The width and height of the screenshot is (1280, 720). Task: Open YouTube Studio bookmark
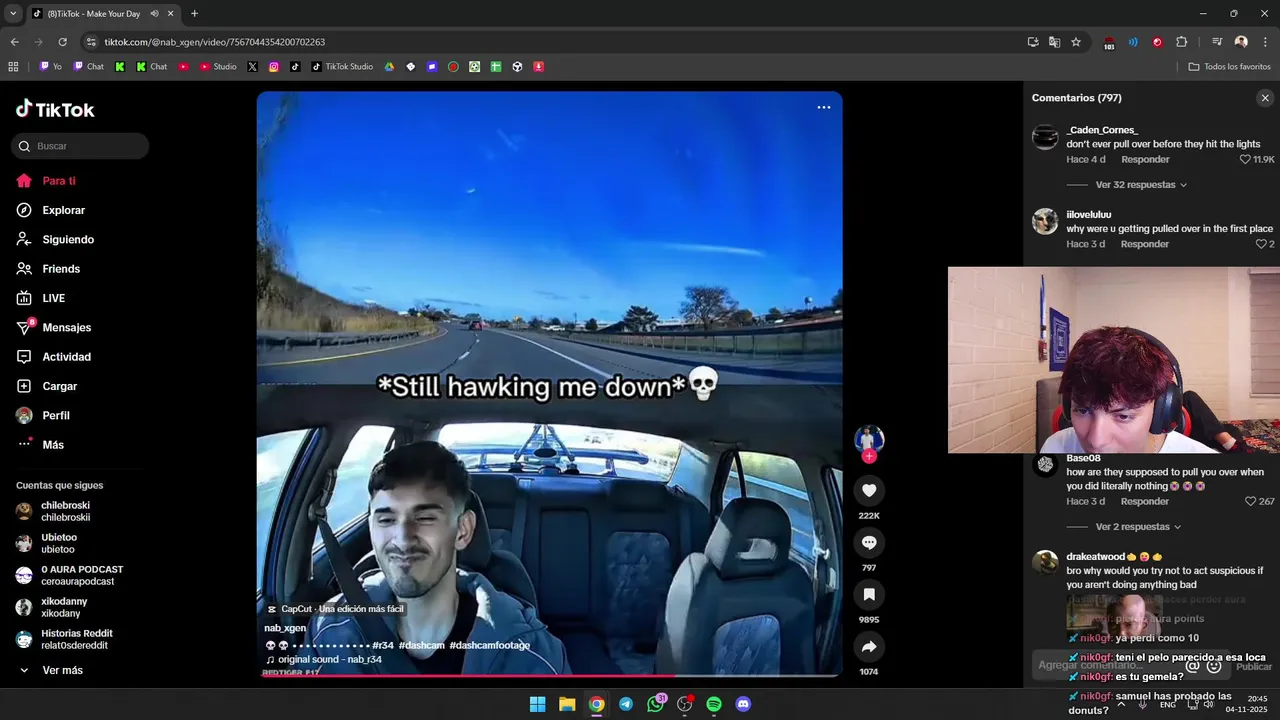(218, 67)
